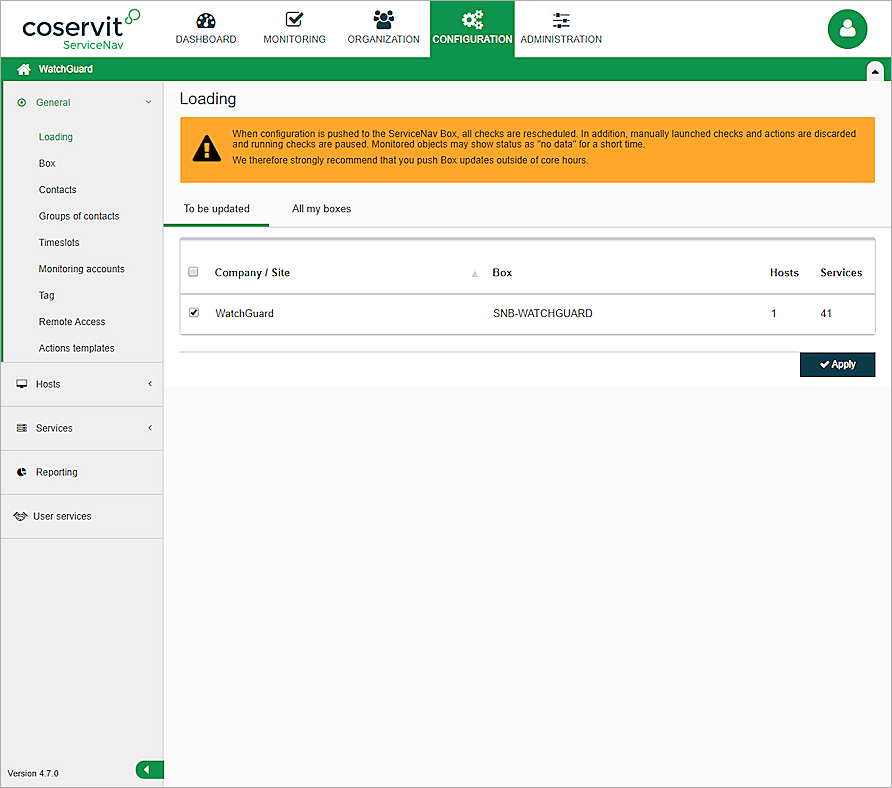Open the Monitoring checkmark icon

(x=294, y=20)
